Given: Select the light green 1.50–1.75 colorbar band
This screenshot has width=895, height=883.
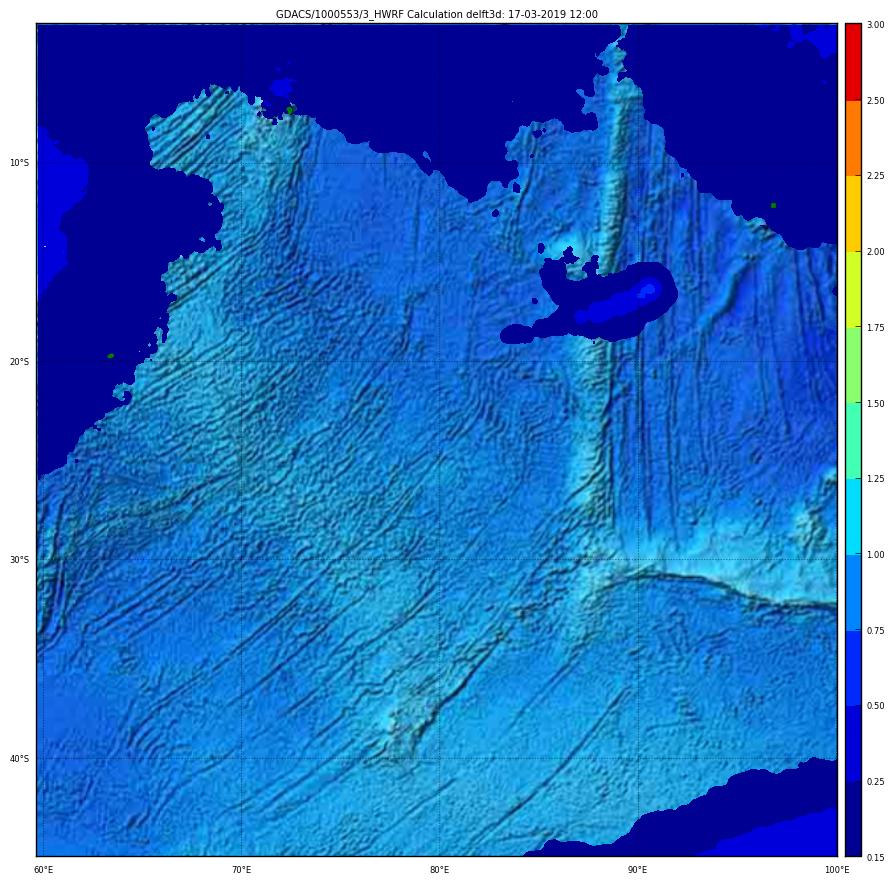Looking at the screenshot, I should point(852,365).
